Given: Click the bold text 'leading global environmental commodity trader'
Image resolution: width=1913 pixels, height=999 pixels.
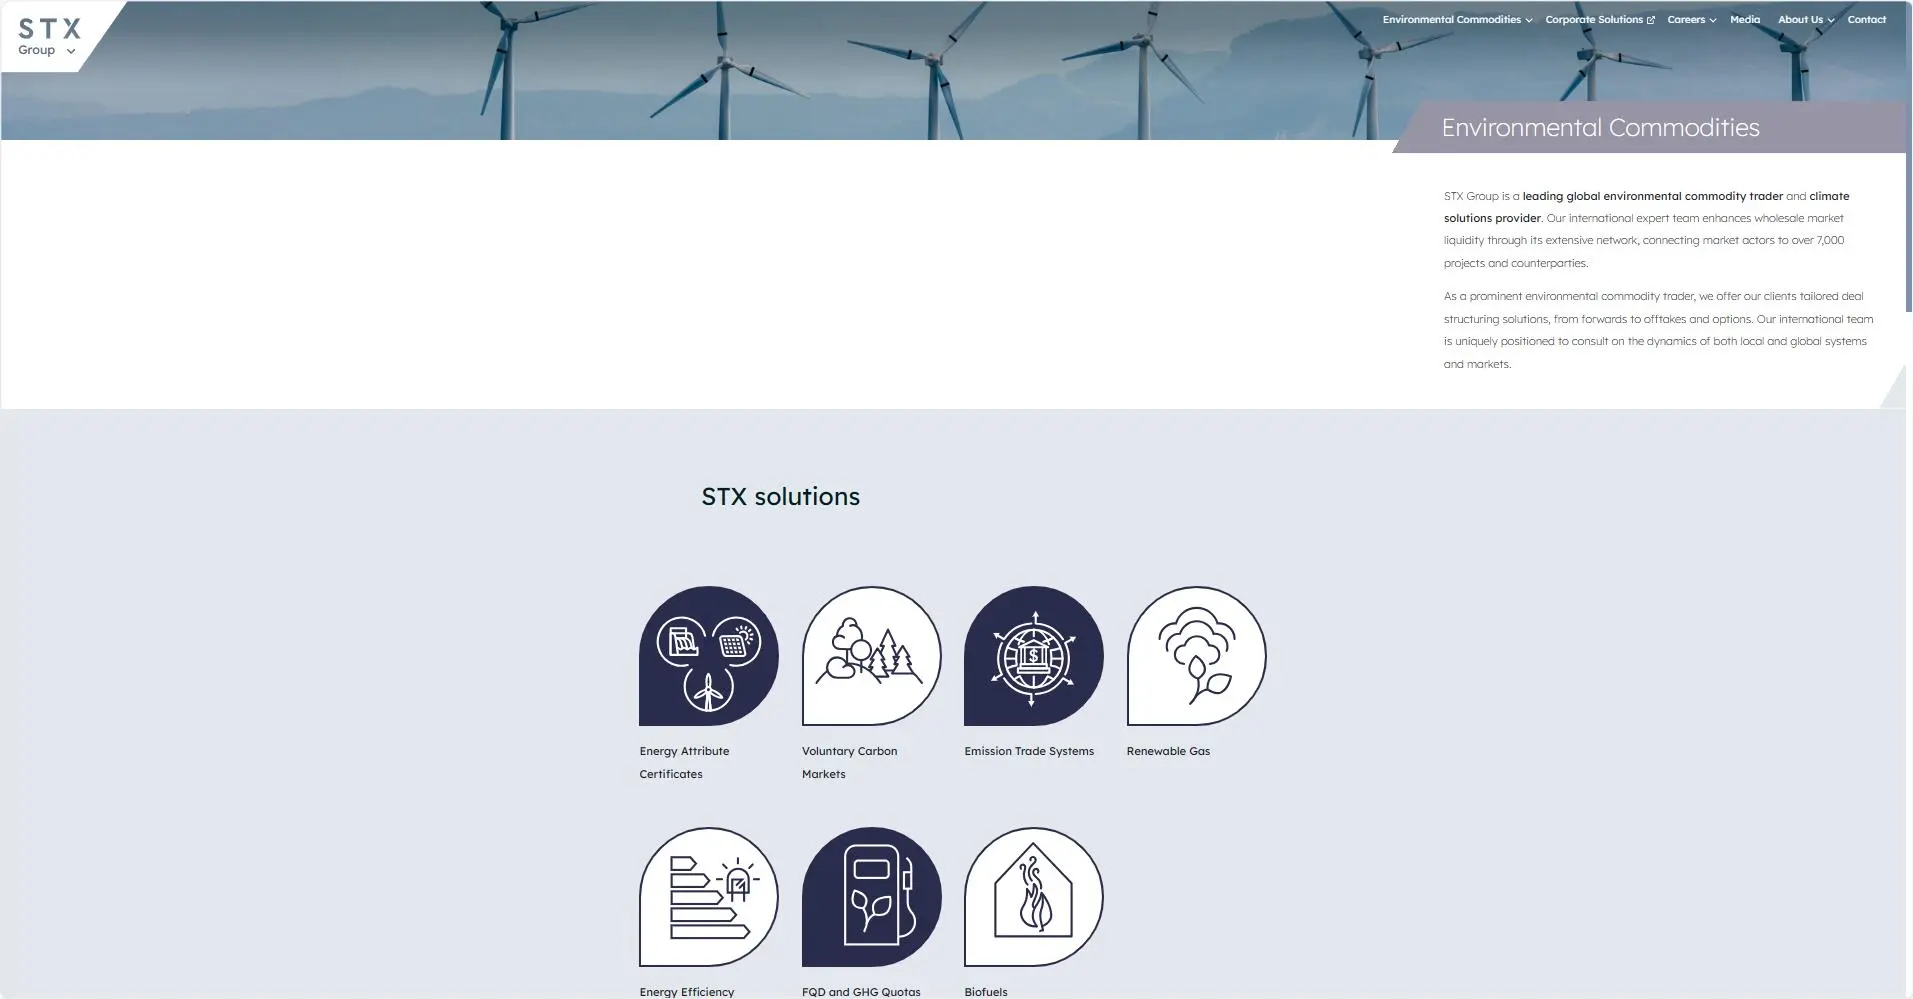Looking at the screenshot, I should point(1653,196).
